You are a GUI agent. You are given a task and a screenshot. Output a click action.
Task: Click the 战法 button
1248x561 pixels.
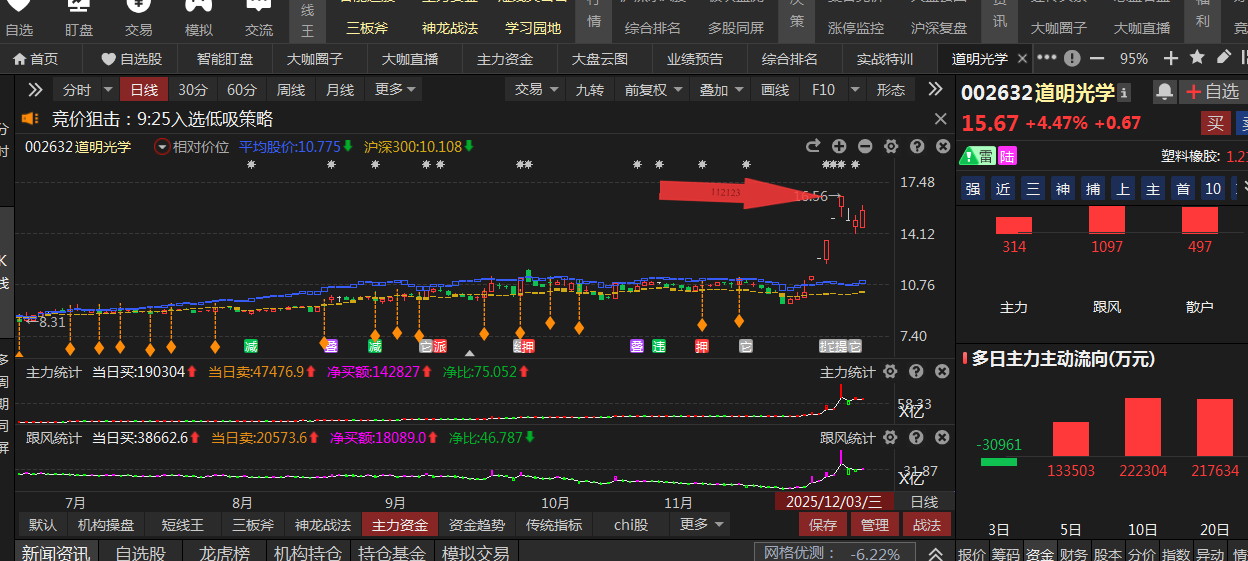pos(927,524)
